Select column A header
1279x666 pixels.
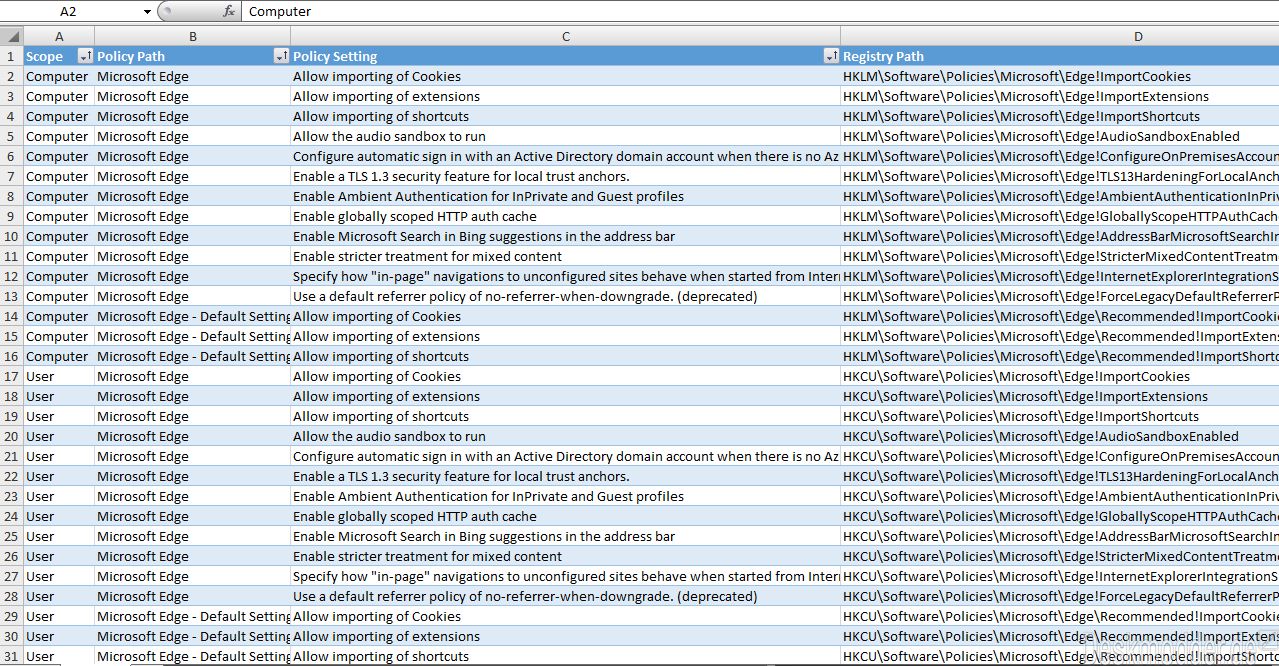point(59,36)
